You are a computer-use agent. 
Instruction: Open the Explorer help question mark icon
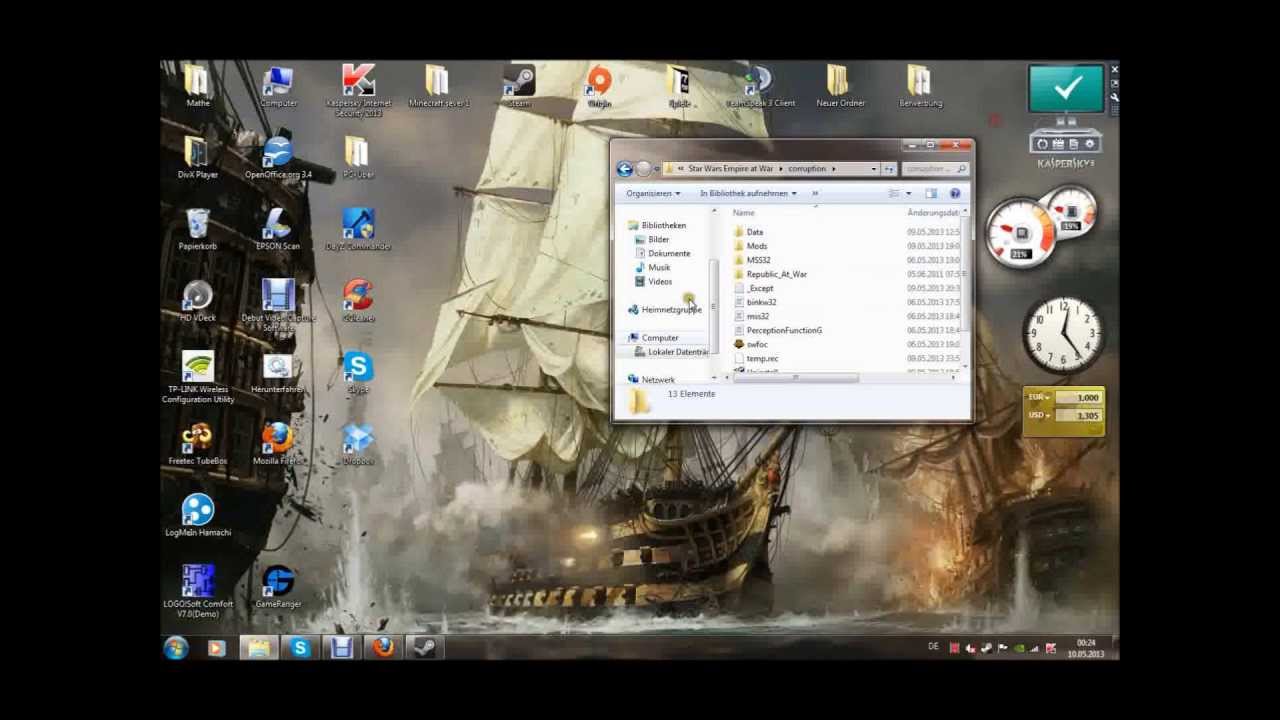point(955,193)
